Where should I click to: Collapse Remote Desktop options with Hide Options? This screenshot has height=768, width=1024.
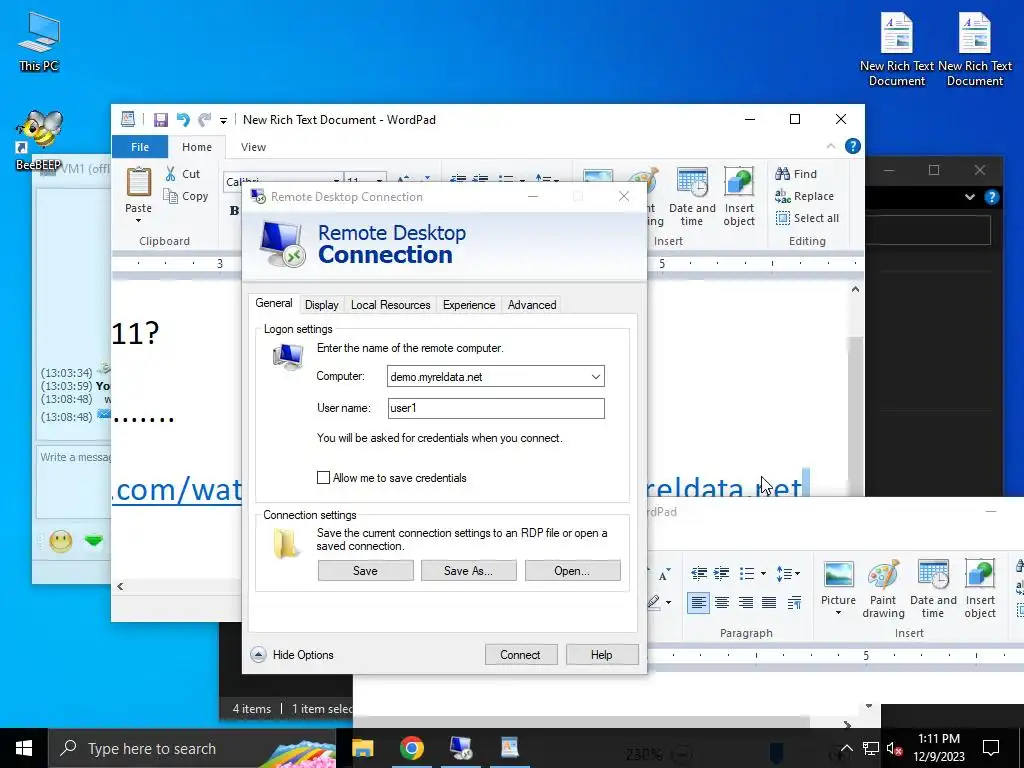tap(292, 654)
